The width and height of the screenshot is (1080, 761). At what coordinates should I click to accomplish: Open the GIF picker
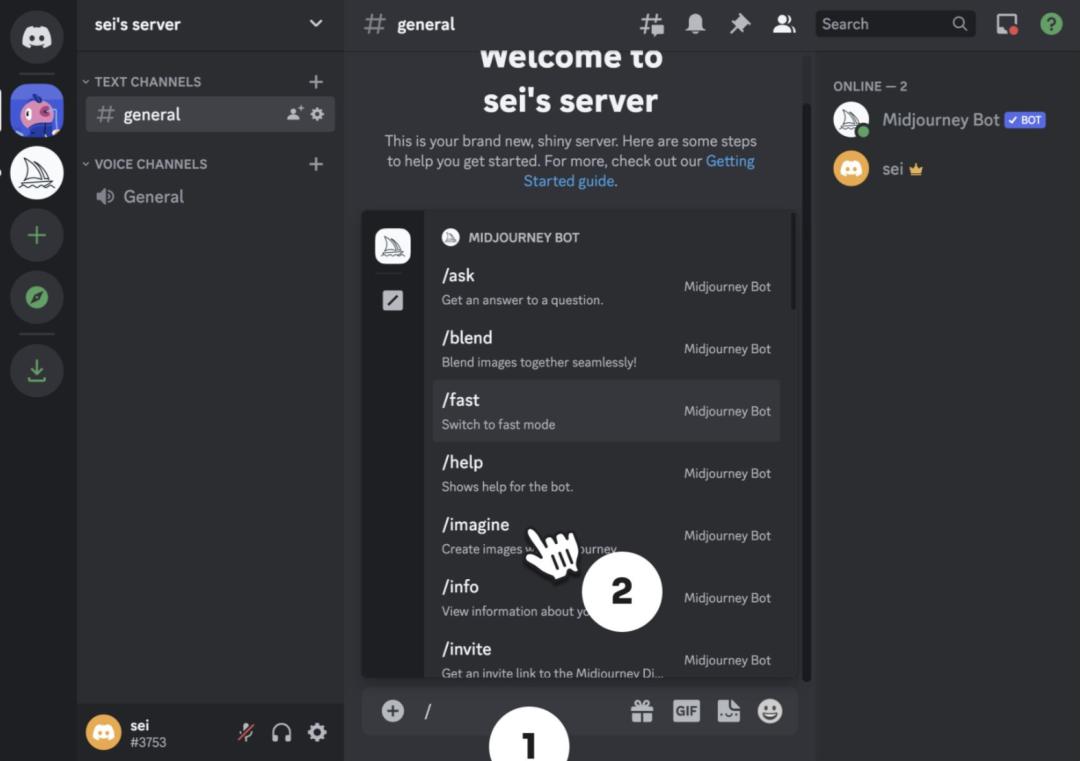686,711
